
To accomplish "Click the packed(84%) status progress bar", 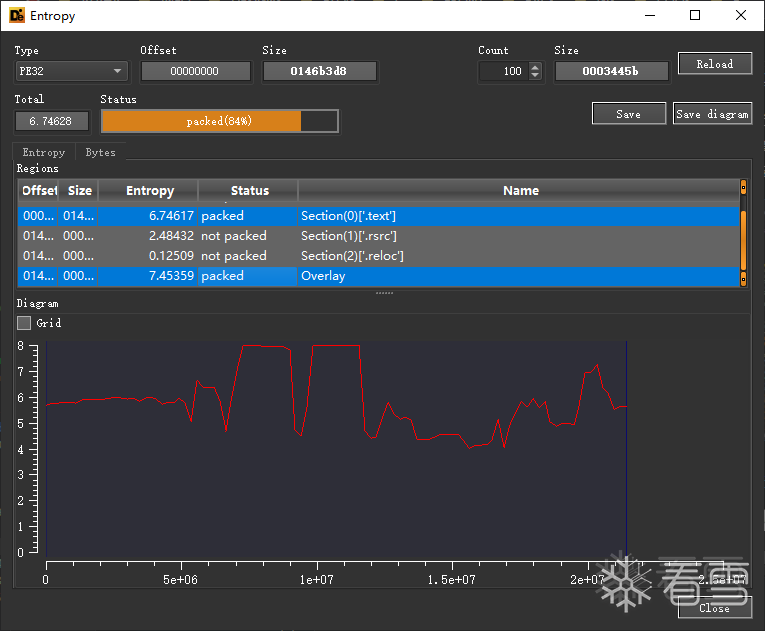I will (x=220, y=121).
